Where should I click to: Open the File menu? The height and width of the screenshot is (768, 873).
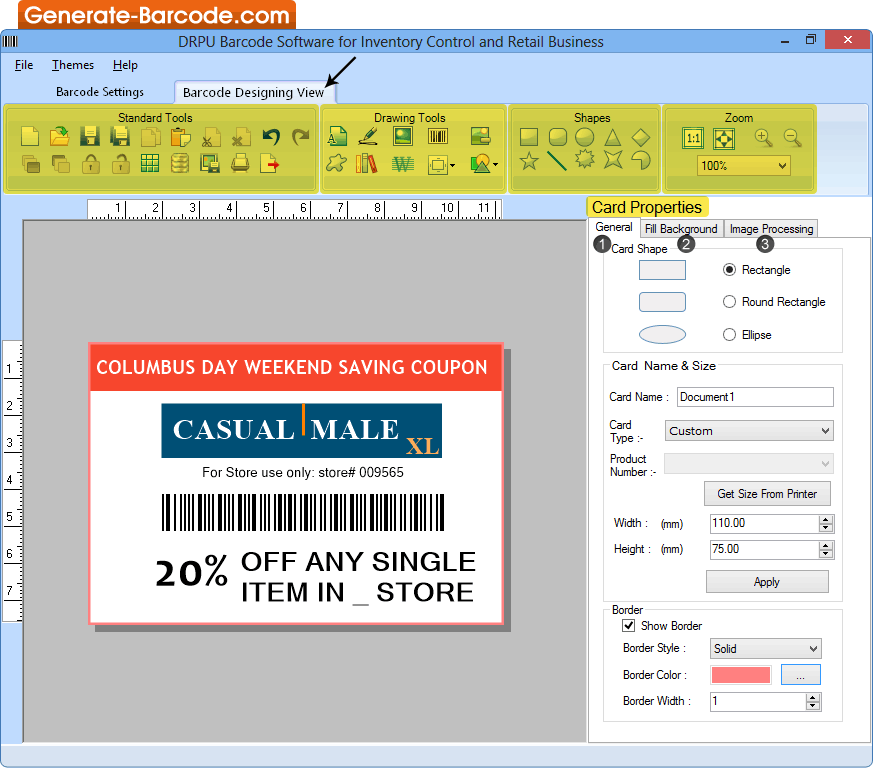(24, 65)
